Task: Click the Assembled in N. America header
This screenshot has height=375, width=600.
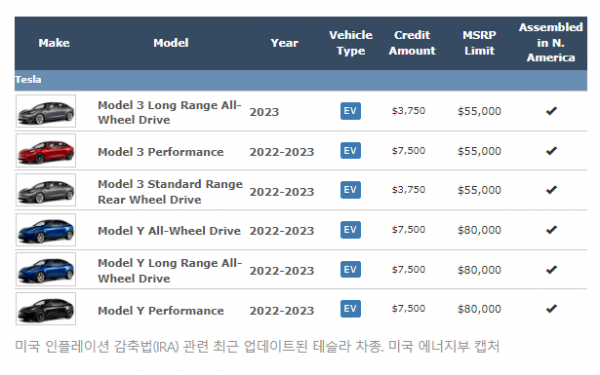Action: 551,42
